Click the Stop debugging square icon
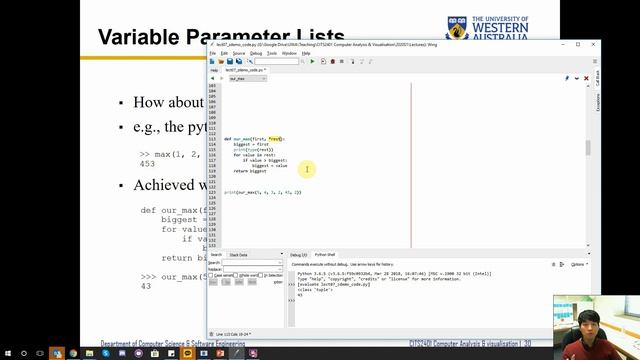 [342, 61]
